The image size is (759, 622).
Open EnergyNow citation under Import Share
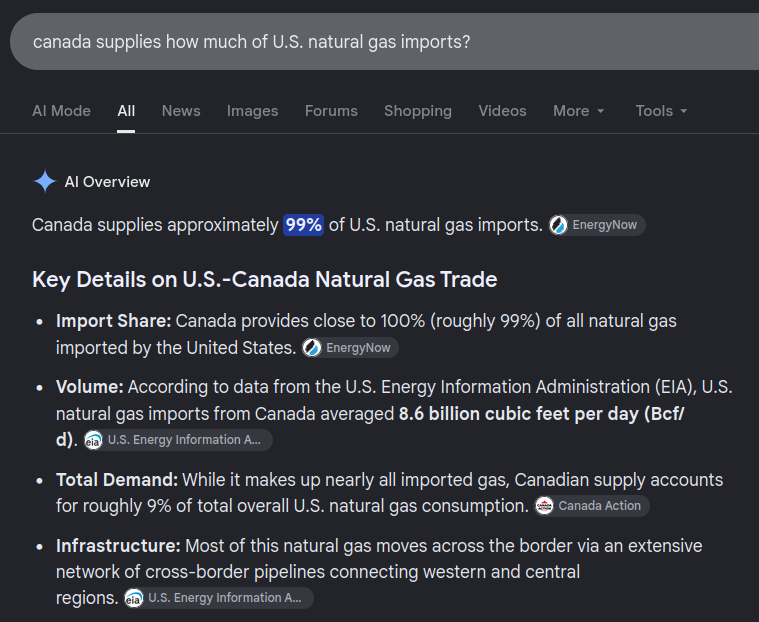[x=350, y=348]
